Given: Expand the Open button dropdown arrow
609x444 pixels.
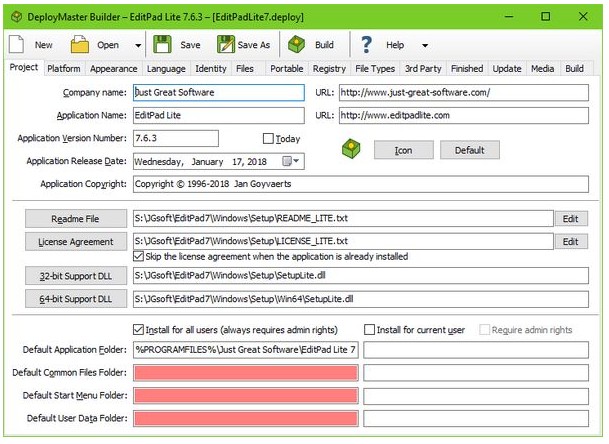Looking at the screenshot, I should [x=138, y=45].
